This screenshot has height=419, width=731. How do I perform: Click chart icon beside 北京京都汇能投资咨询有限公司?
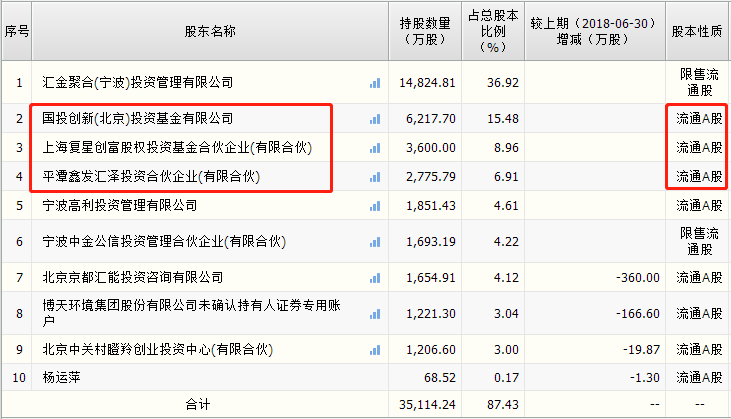[x=375, y=278]
